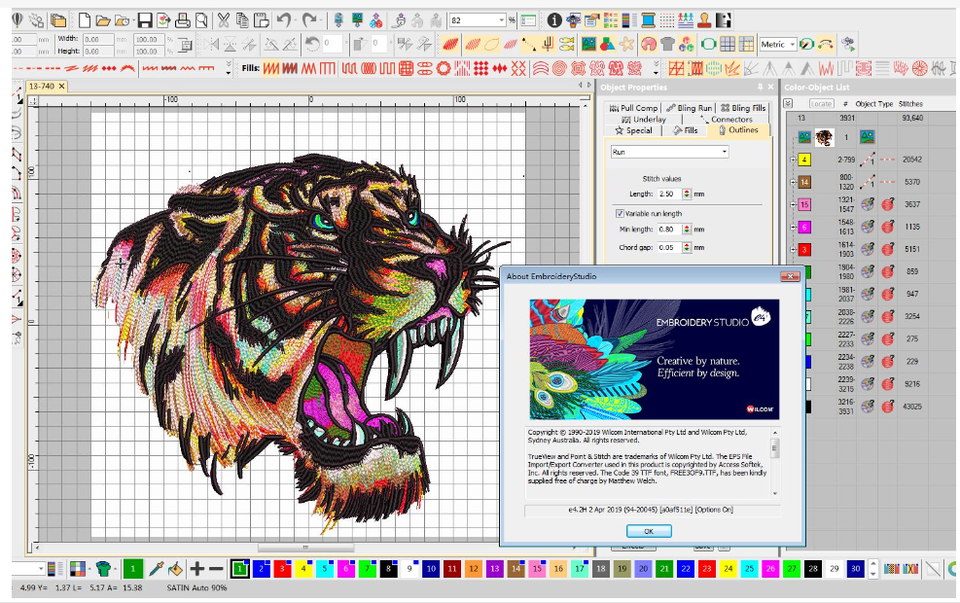Open the Metric measurement units dropdown

click(793, 44)
